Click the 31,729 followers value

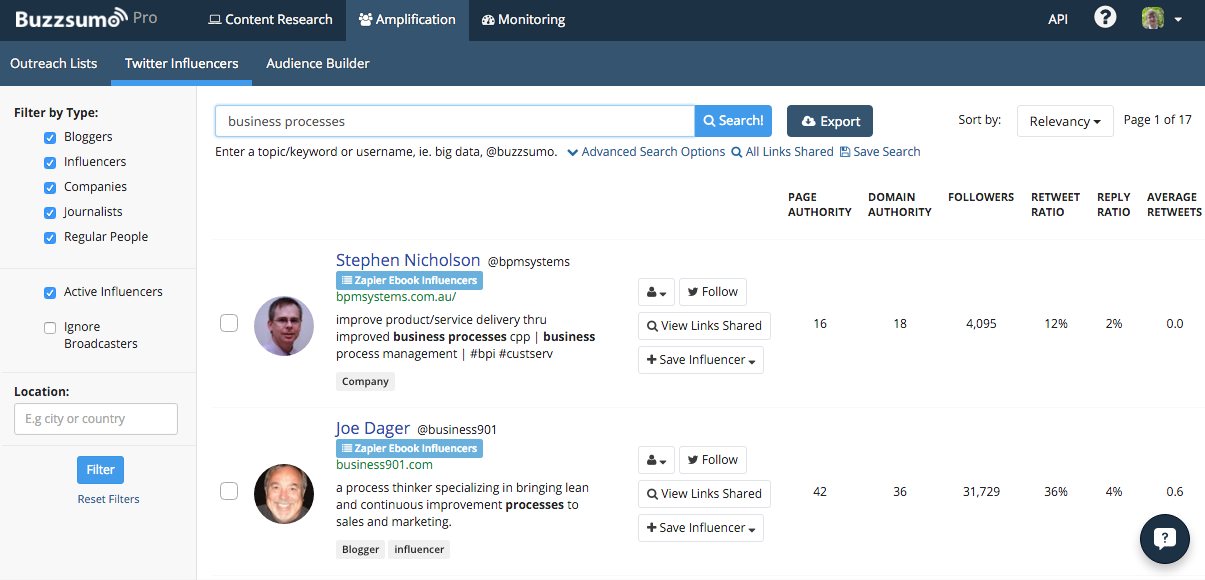(x=980, y=492)
